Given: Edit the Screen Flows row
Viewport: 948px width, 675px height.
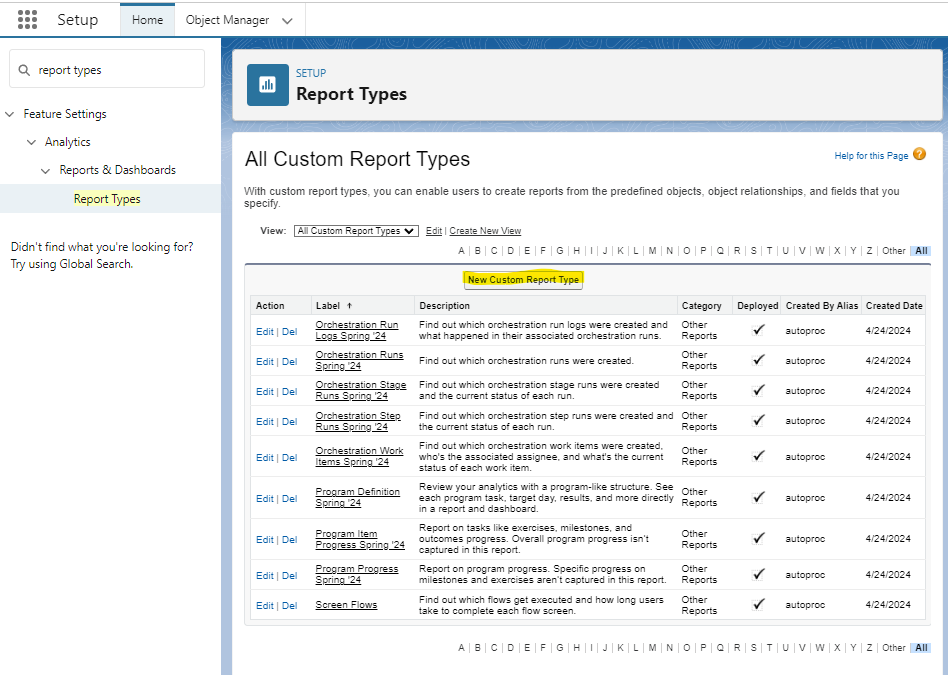Looking at the screenshot, I should (x=265, y=605).
